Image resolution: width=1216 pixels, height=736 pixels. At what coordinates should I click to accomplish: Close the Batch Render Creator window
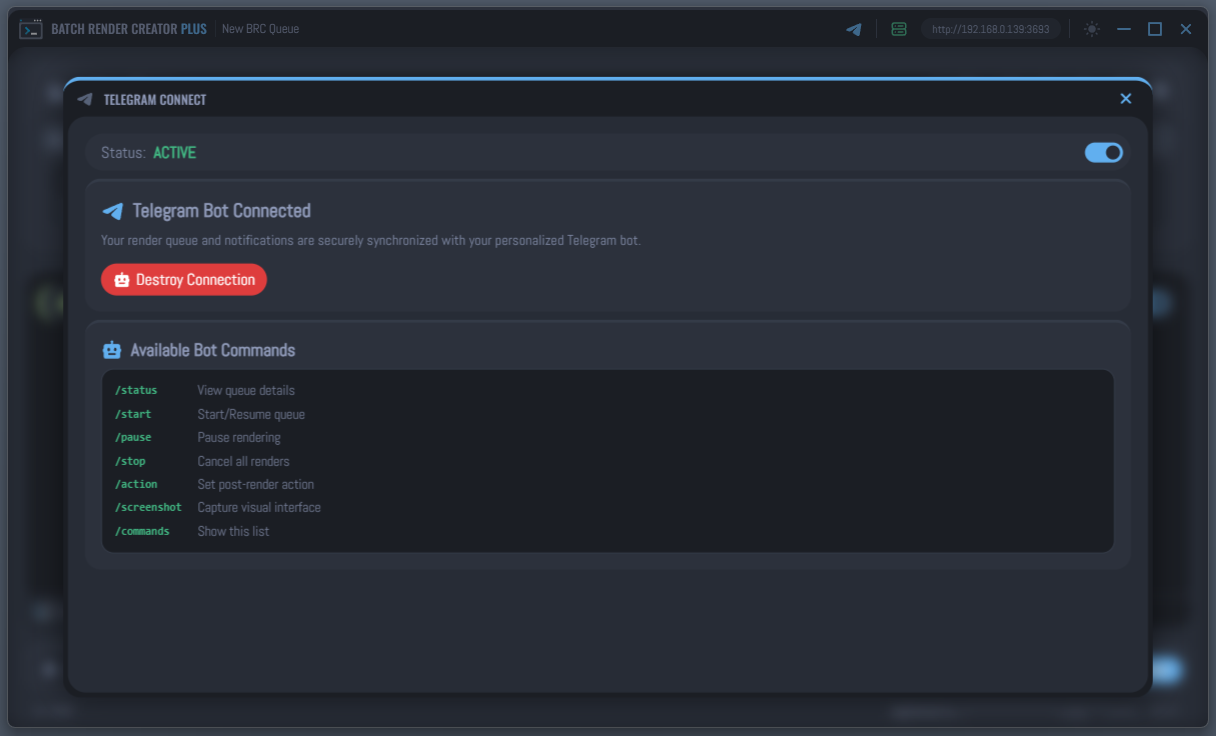pos(1186,29)
